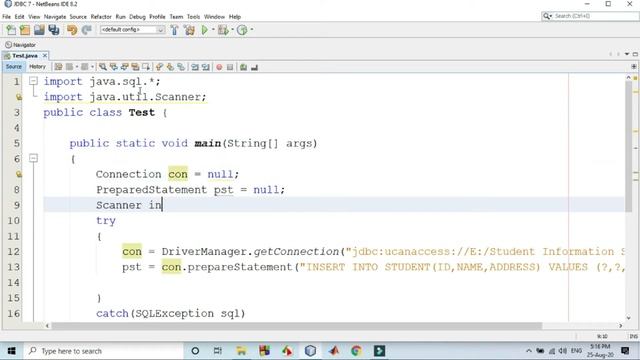Image resolution: width=640 pixels, height=360 pixels.
Task: Open dropdown arrow next to Run Project
Action: pyautogui.click(x=213, y=29)
